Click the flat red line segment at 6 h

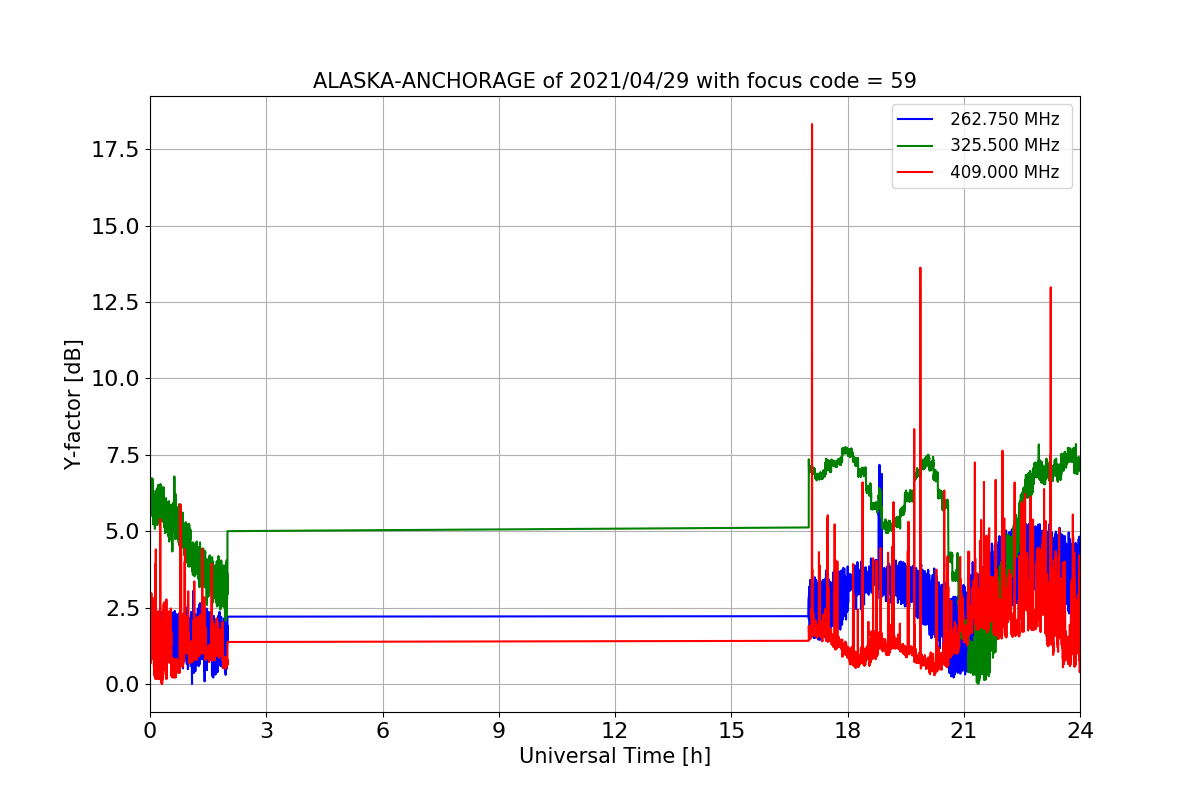point(382,641)
